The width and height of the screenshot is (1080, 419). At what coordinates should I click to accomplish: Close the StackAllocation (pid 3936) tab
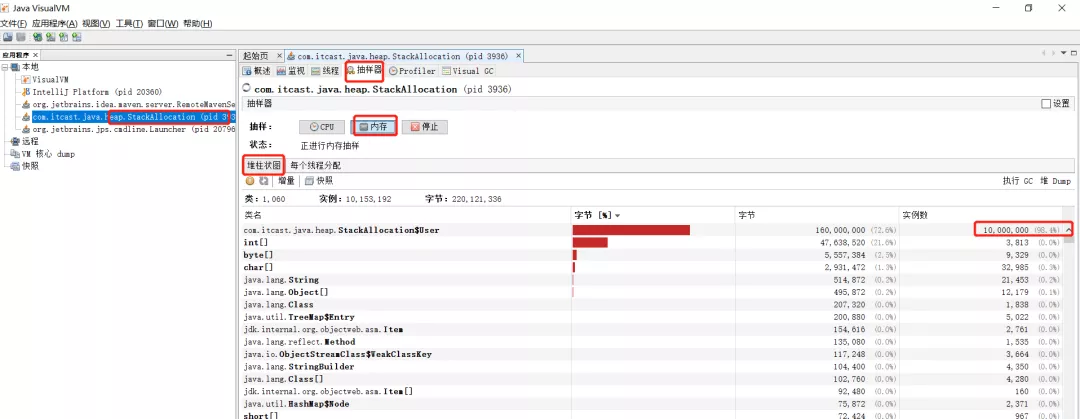(519, 55)
